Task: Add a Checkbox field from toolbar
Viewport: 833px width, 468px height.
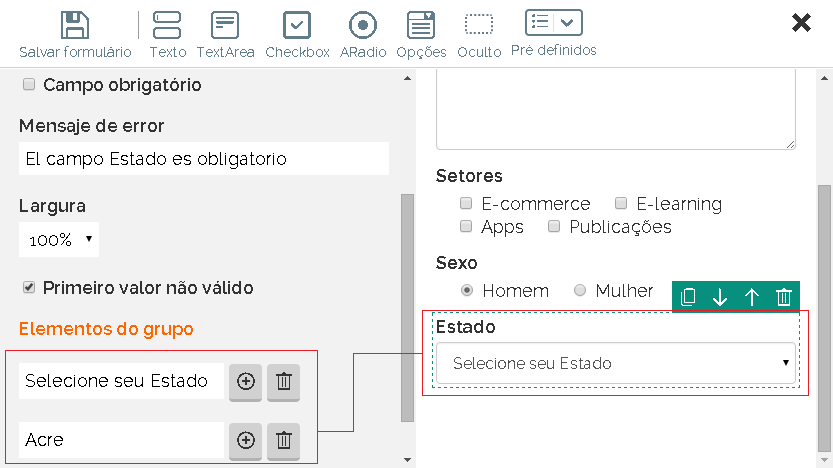Action: point(297,26)
